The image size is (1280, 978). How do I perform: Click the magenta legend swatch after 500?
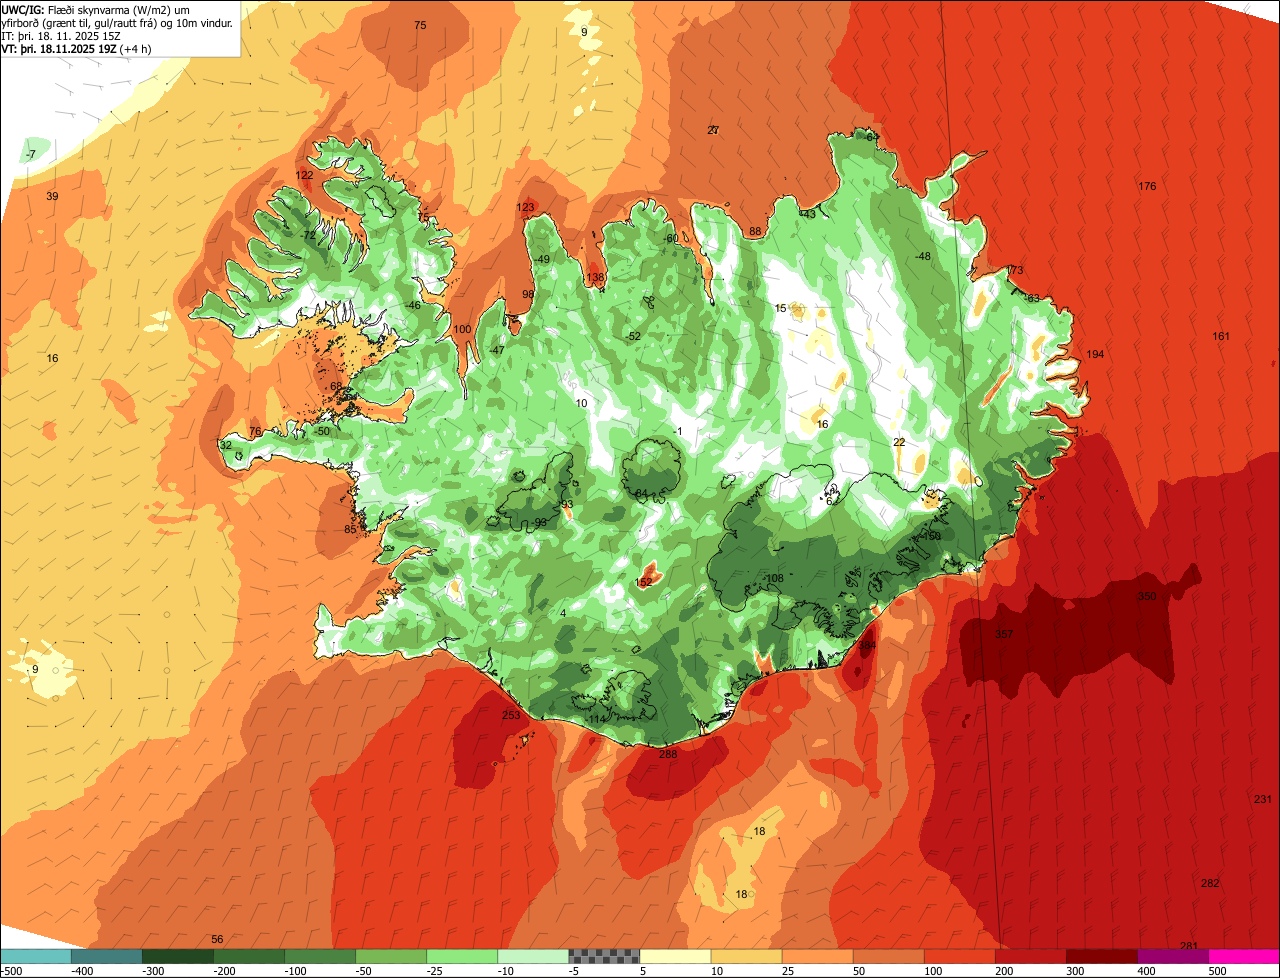[x=1244, y=956]
